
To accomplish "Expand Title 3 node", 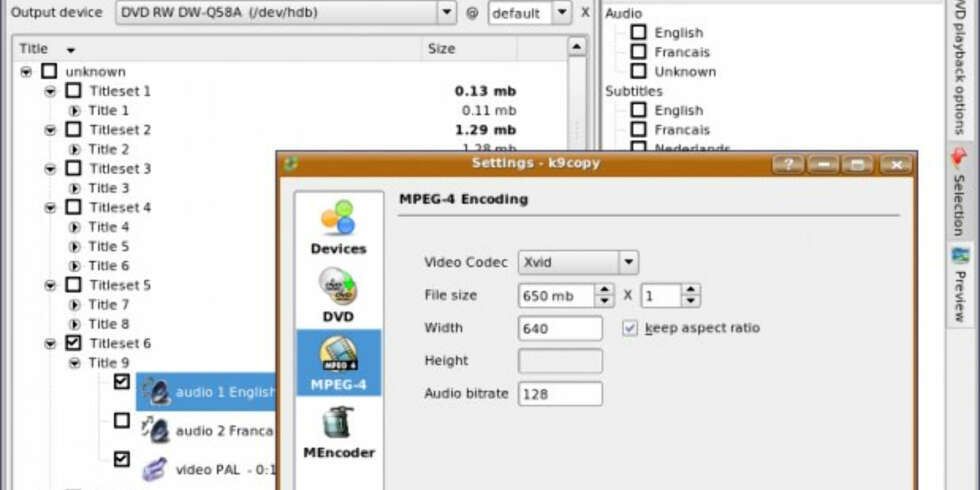I will (74, 188).
